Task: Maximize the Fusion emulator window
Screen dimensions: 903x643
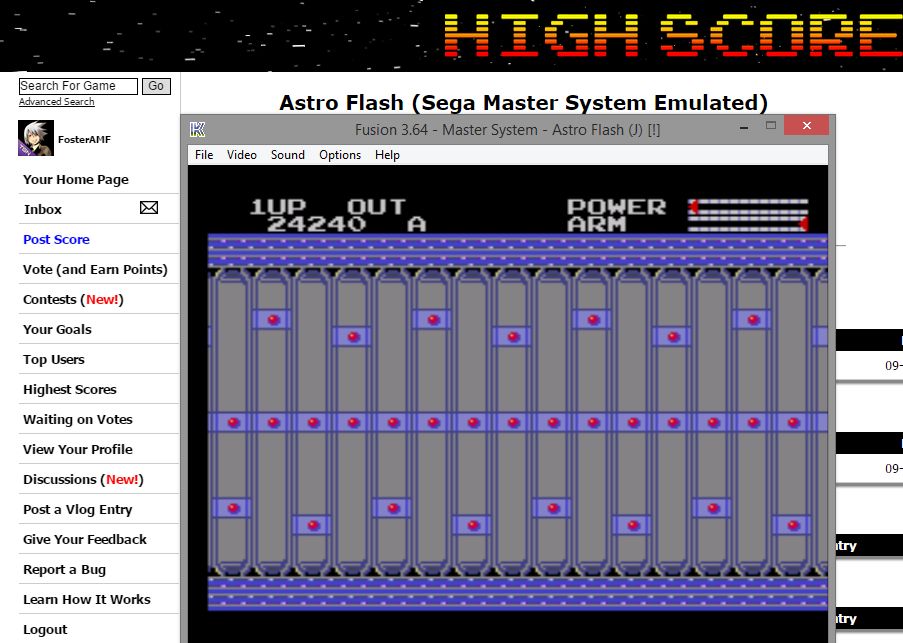Action: point(771,127)
